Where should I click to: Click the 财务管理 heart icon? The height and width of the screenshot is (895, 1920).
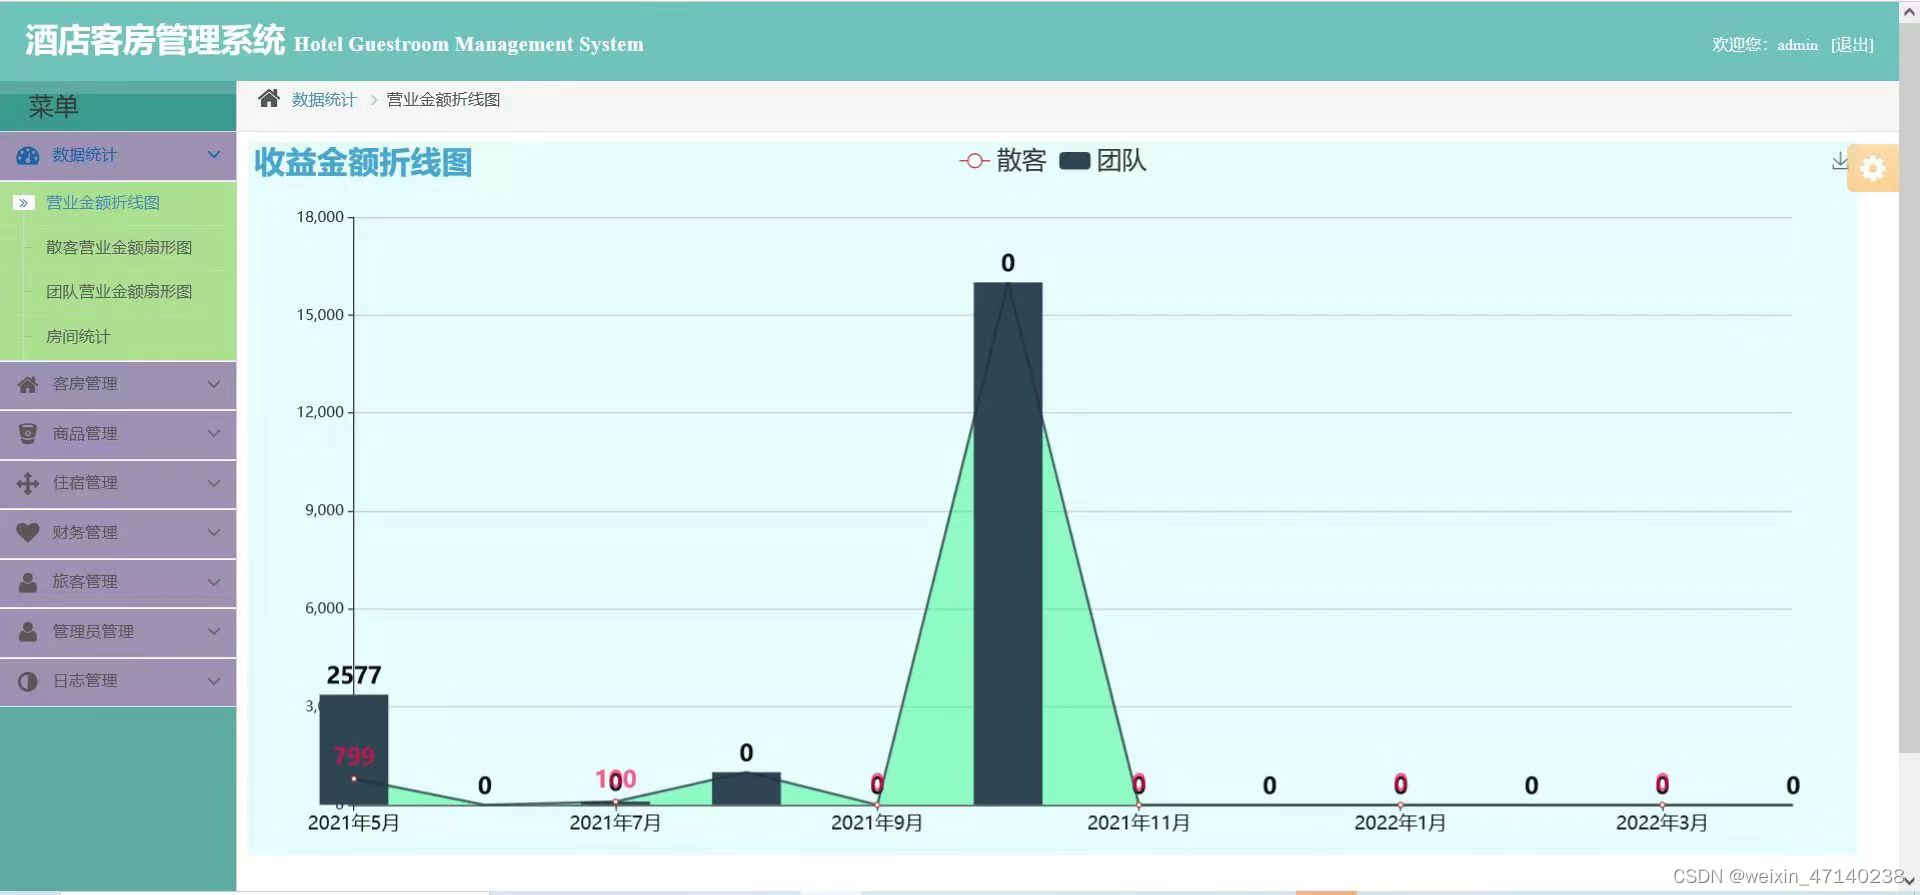[28, 533]
